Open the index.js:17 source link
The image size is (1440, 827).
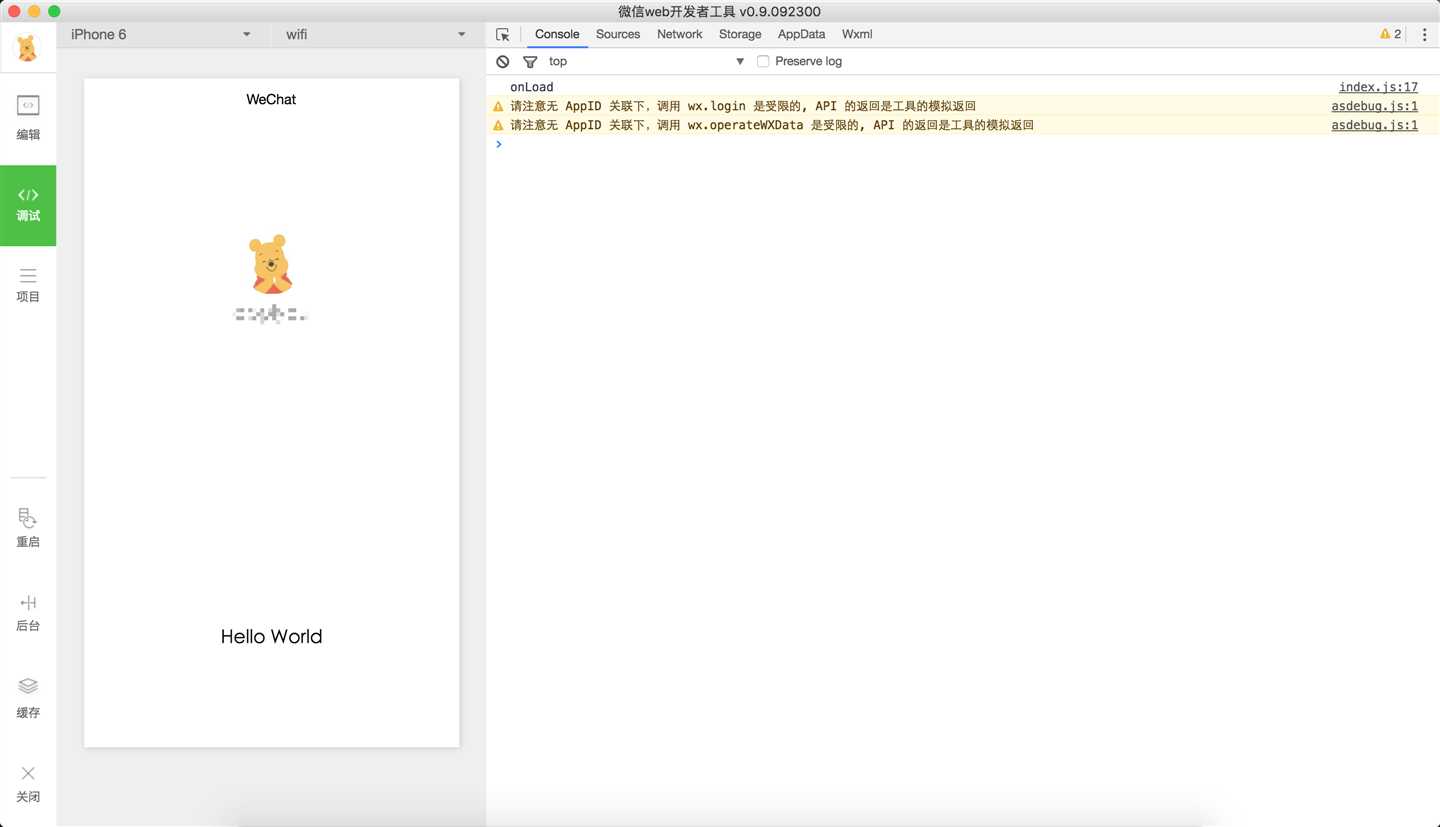tap(1378, 87)
